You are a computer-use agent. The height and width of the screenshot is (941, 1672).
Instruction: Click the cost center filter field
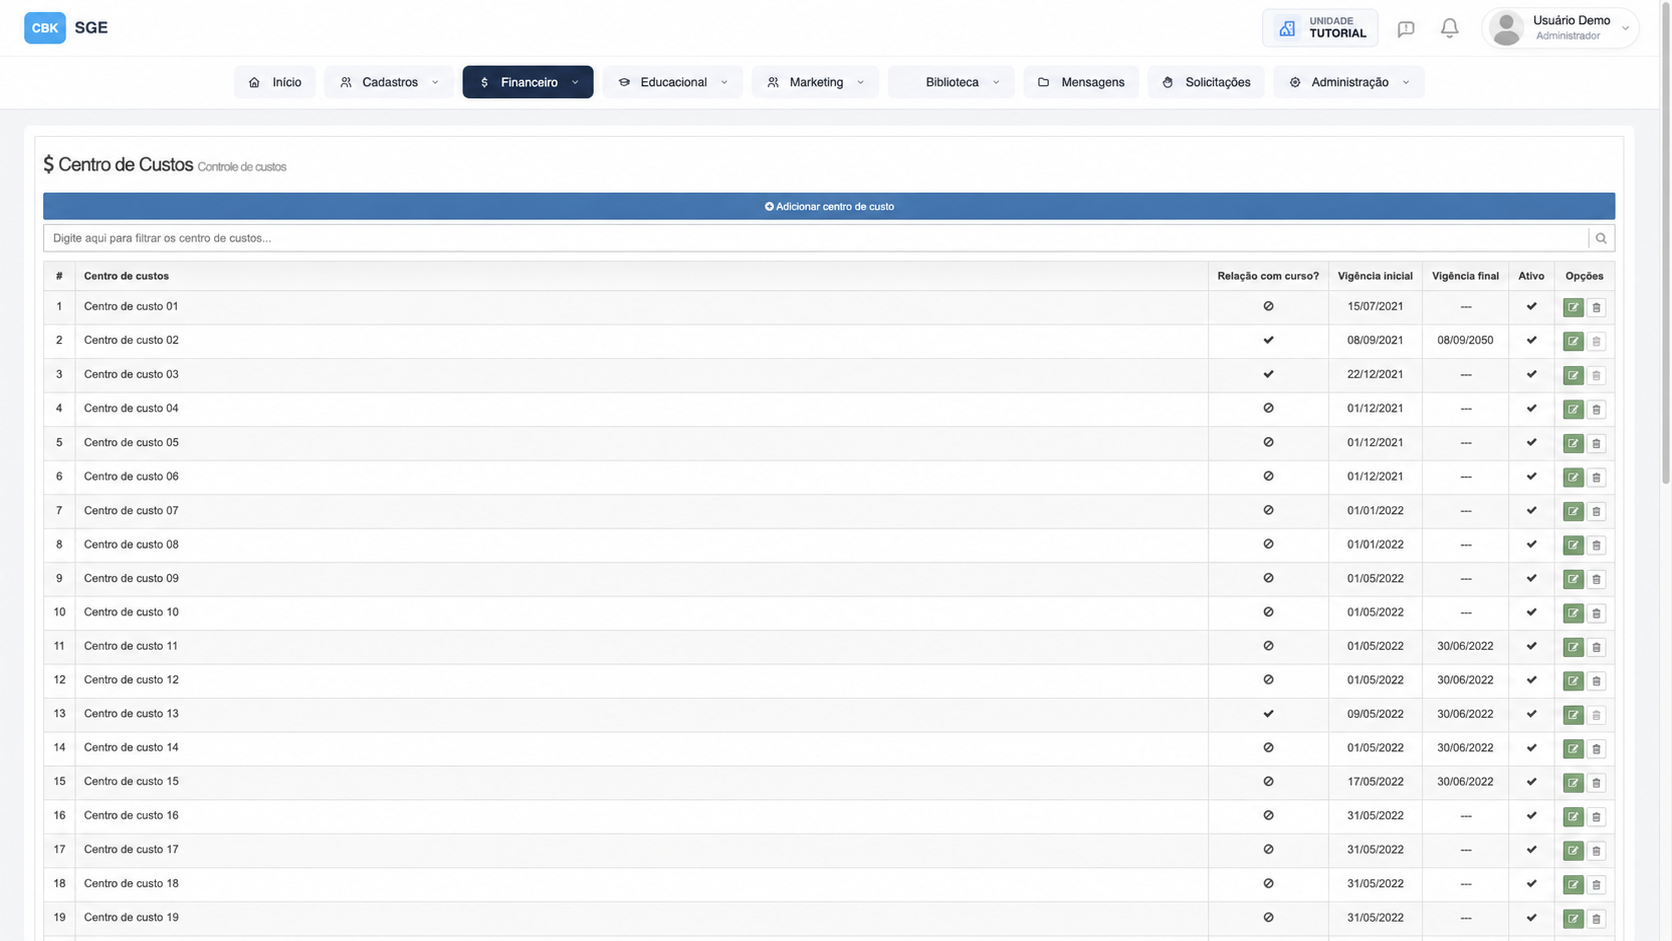tap(816, 238)
